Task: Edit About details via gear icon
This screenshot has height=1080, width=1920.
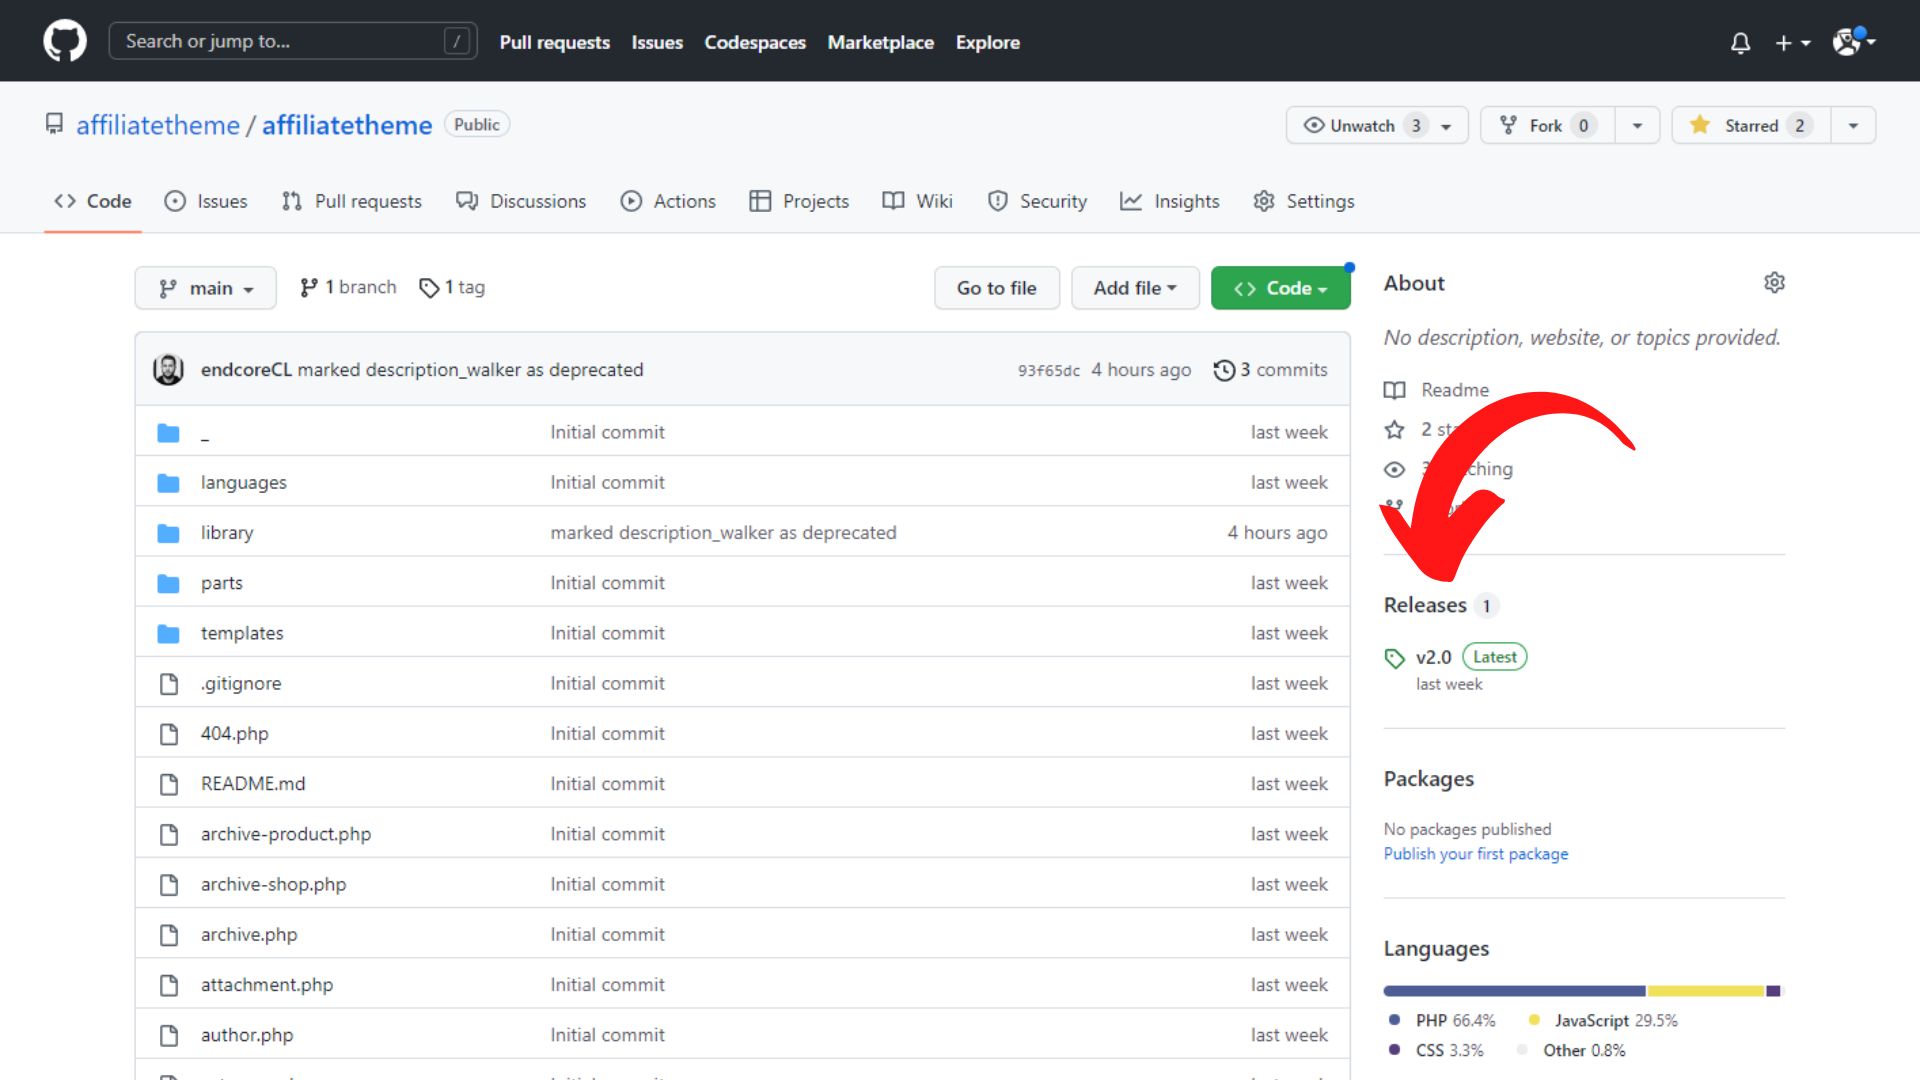Action: 1774,283
